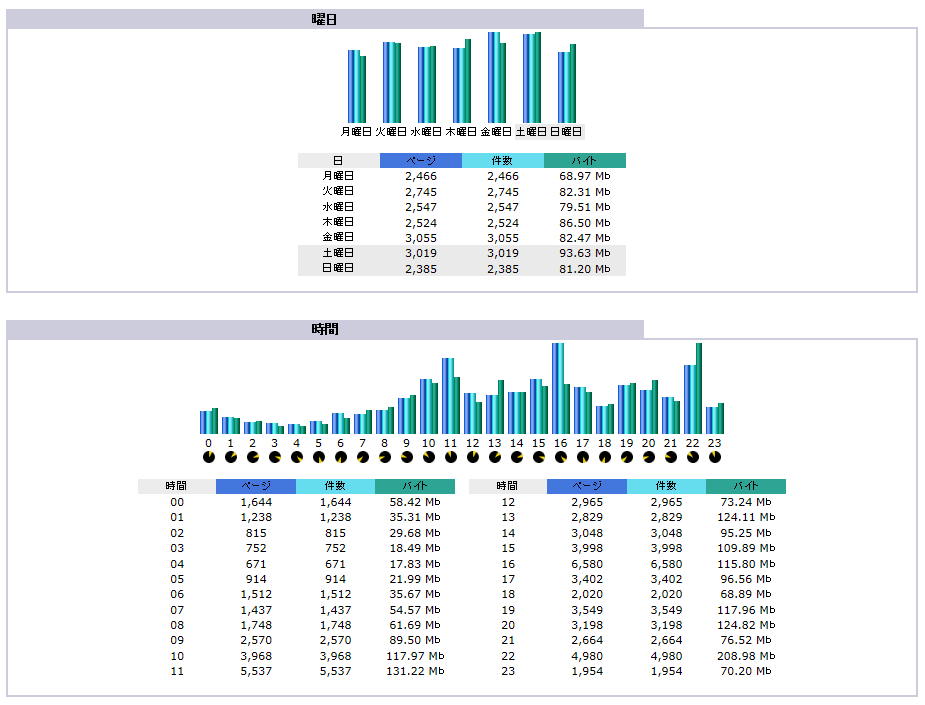Click the 82.47 Mb value for 金曜日
This screenshot has height=705, width=925.
(585, 238)
